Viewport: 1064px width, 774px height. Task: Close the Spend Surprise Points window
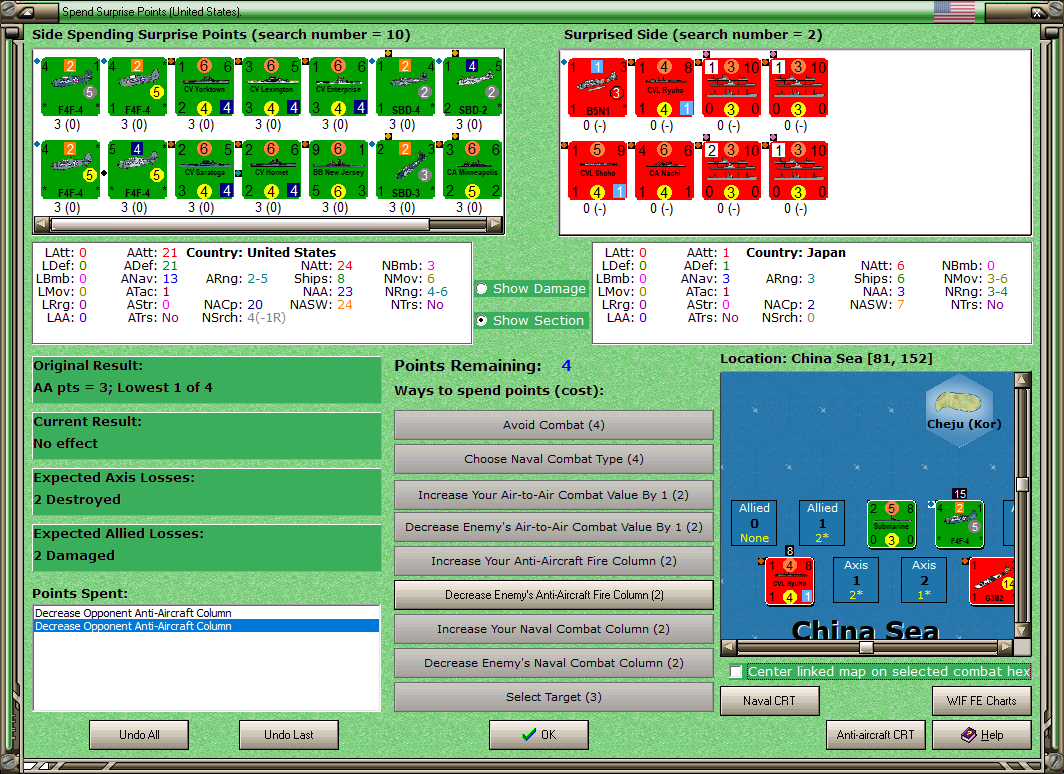(x=1039, y=12)
